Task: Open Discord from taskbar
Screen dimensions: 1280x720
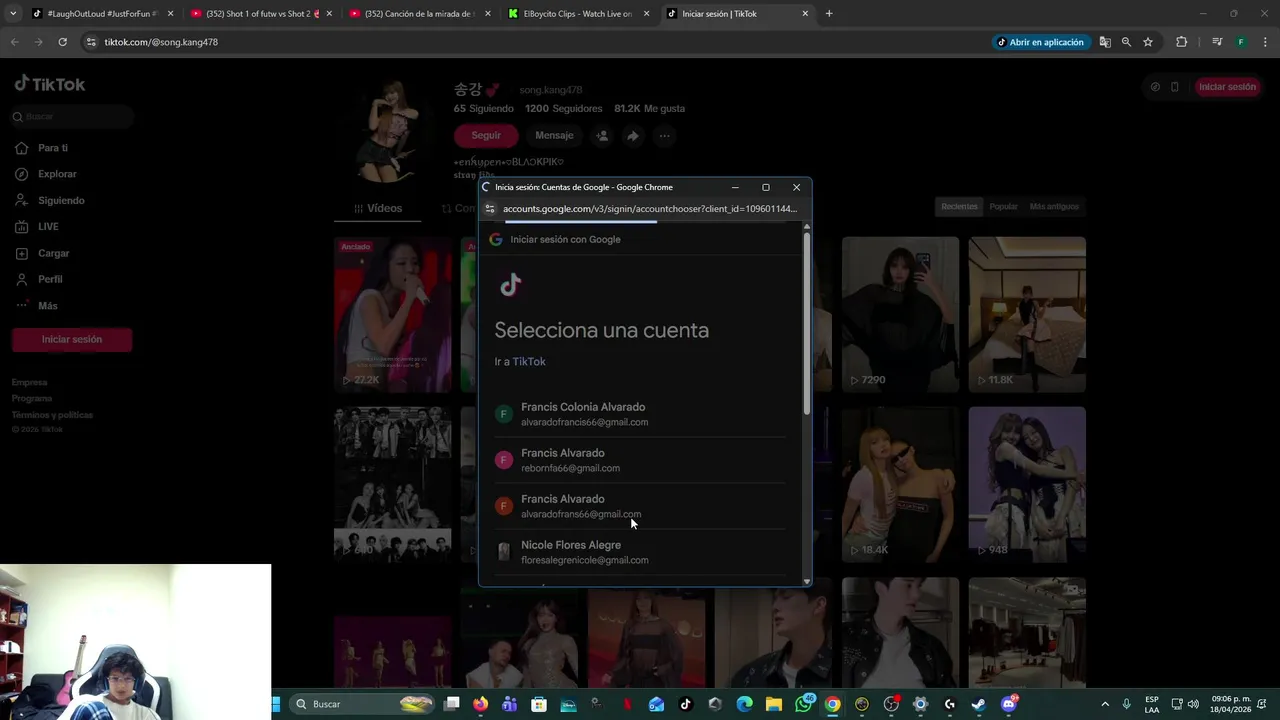Action: click(1009, 704)
